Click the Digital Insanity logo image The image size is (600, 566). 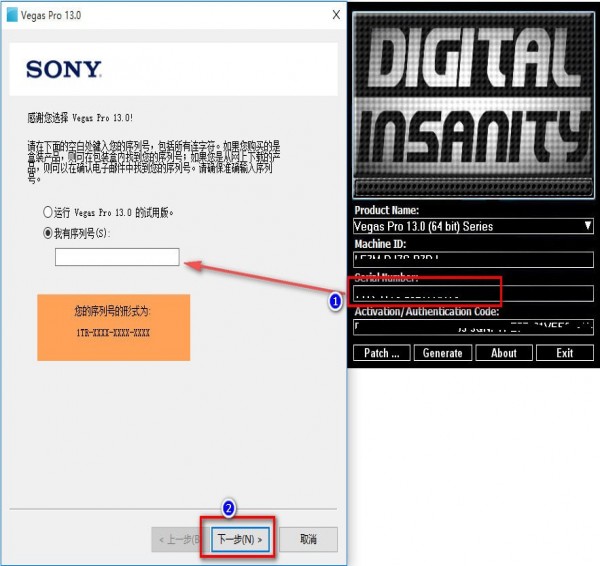[x=473, y=105]
